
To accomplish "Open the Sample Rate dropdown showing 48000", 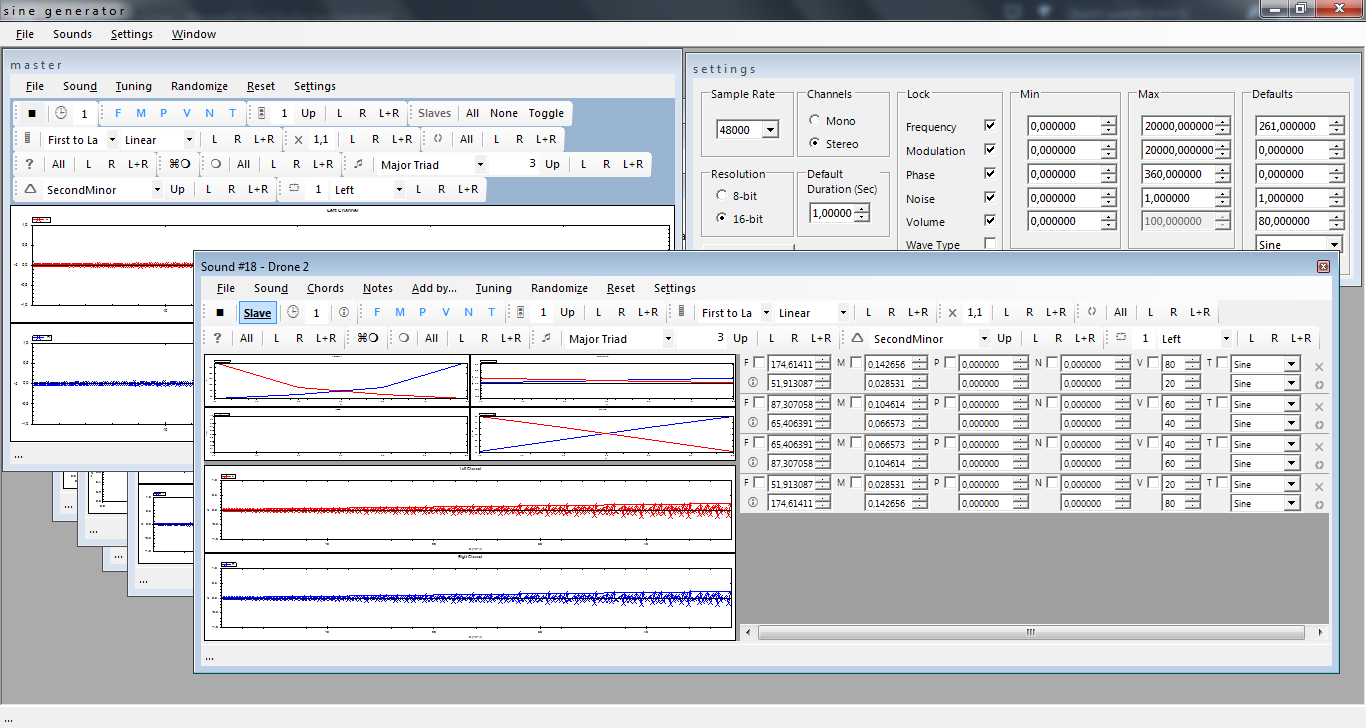I will (x=770, y=129).
